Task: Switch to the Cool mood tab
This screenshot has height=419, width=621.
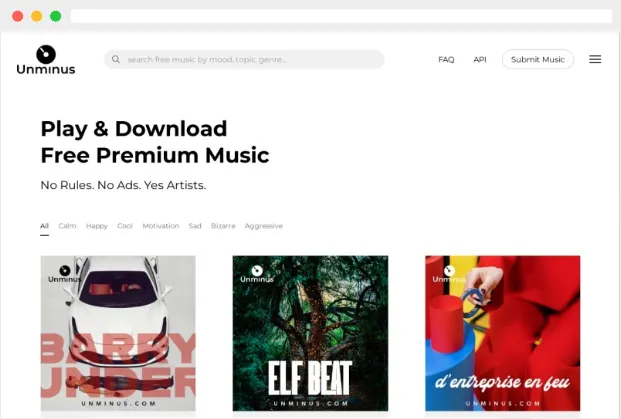Action: (125, 226)
